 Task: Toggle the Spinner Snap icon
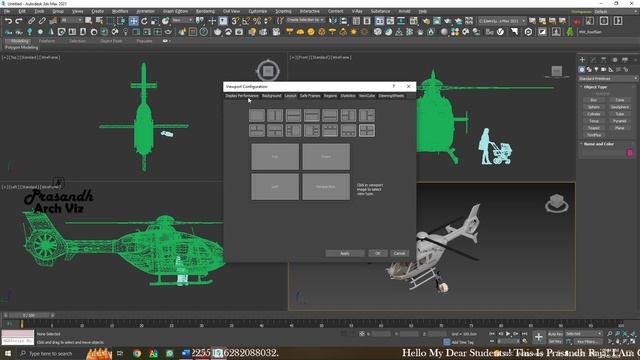tap(267, 21)
